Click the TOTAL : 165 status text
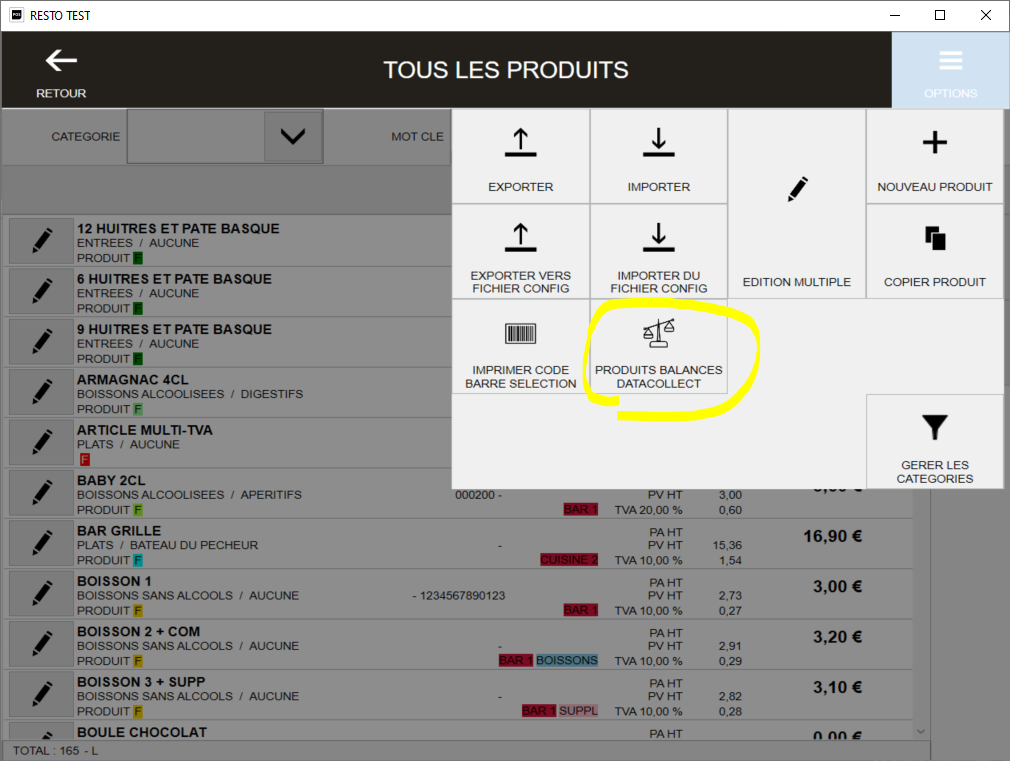This screenshot has width=1010, height=761. pos(55,751)
